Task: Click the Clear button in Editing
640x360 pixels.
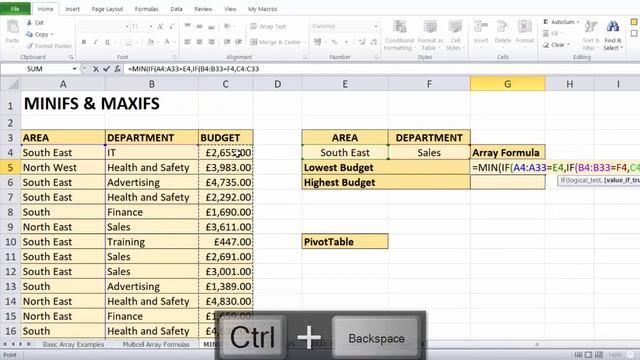Action: (x=557, y=45)
